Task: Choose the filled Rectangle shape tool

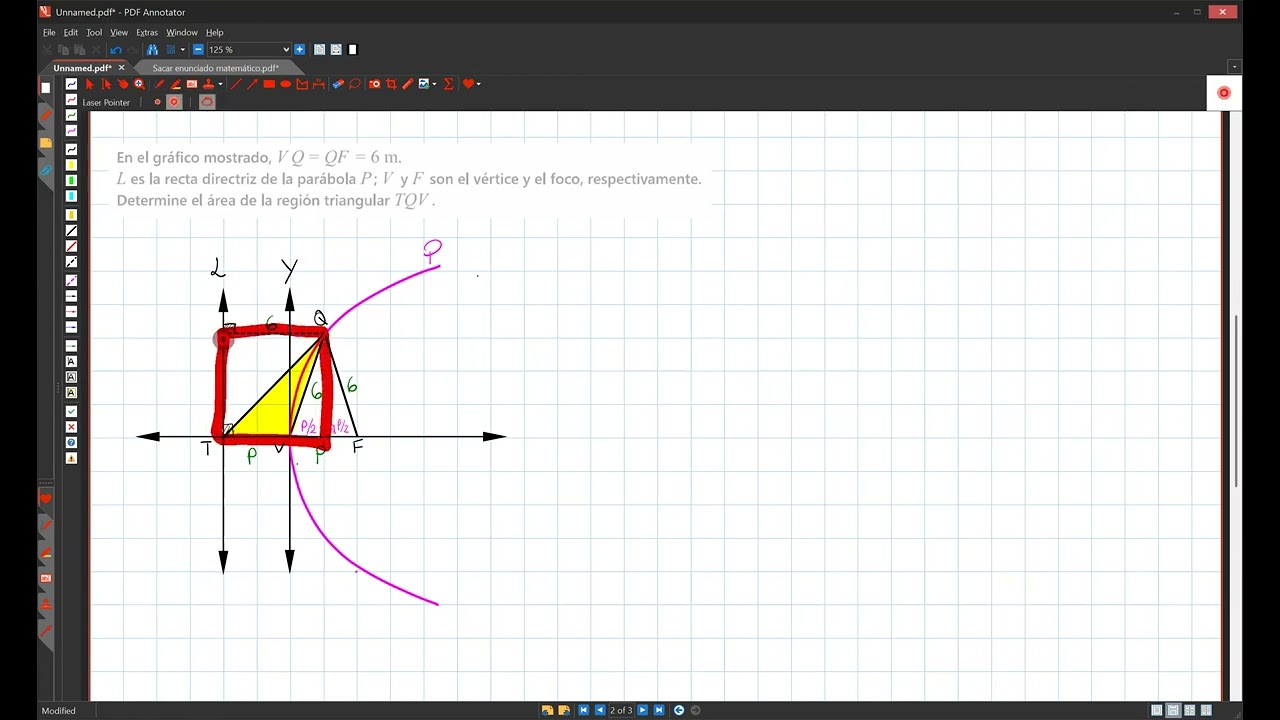Action: coord(269,84)
